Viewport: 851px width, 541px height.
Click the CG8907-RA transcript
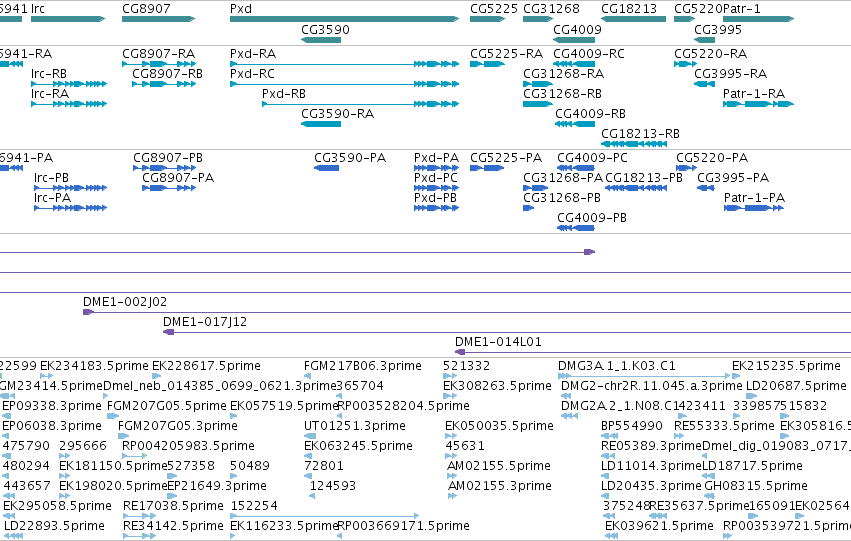point(158,64)
